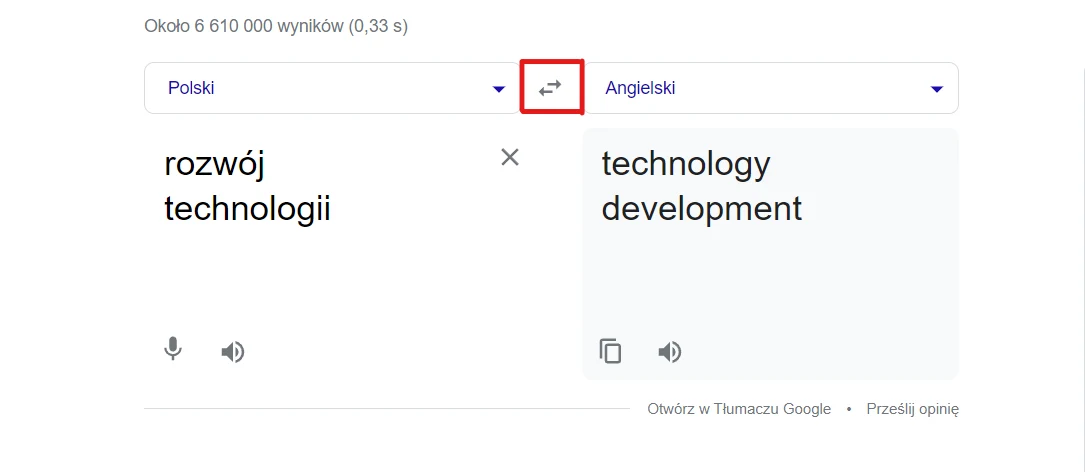Click the arrow beside Polski
This screenshot has height=472, width=1085.
[x=499, y=89]
